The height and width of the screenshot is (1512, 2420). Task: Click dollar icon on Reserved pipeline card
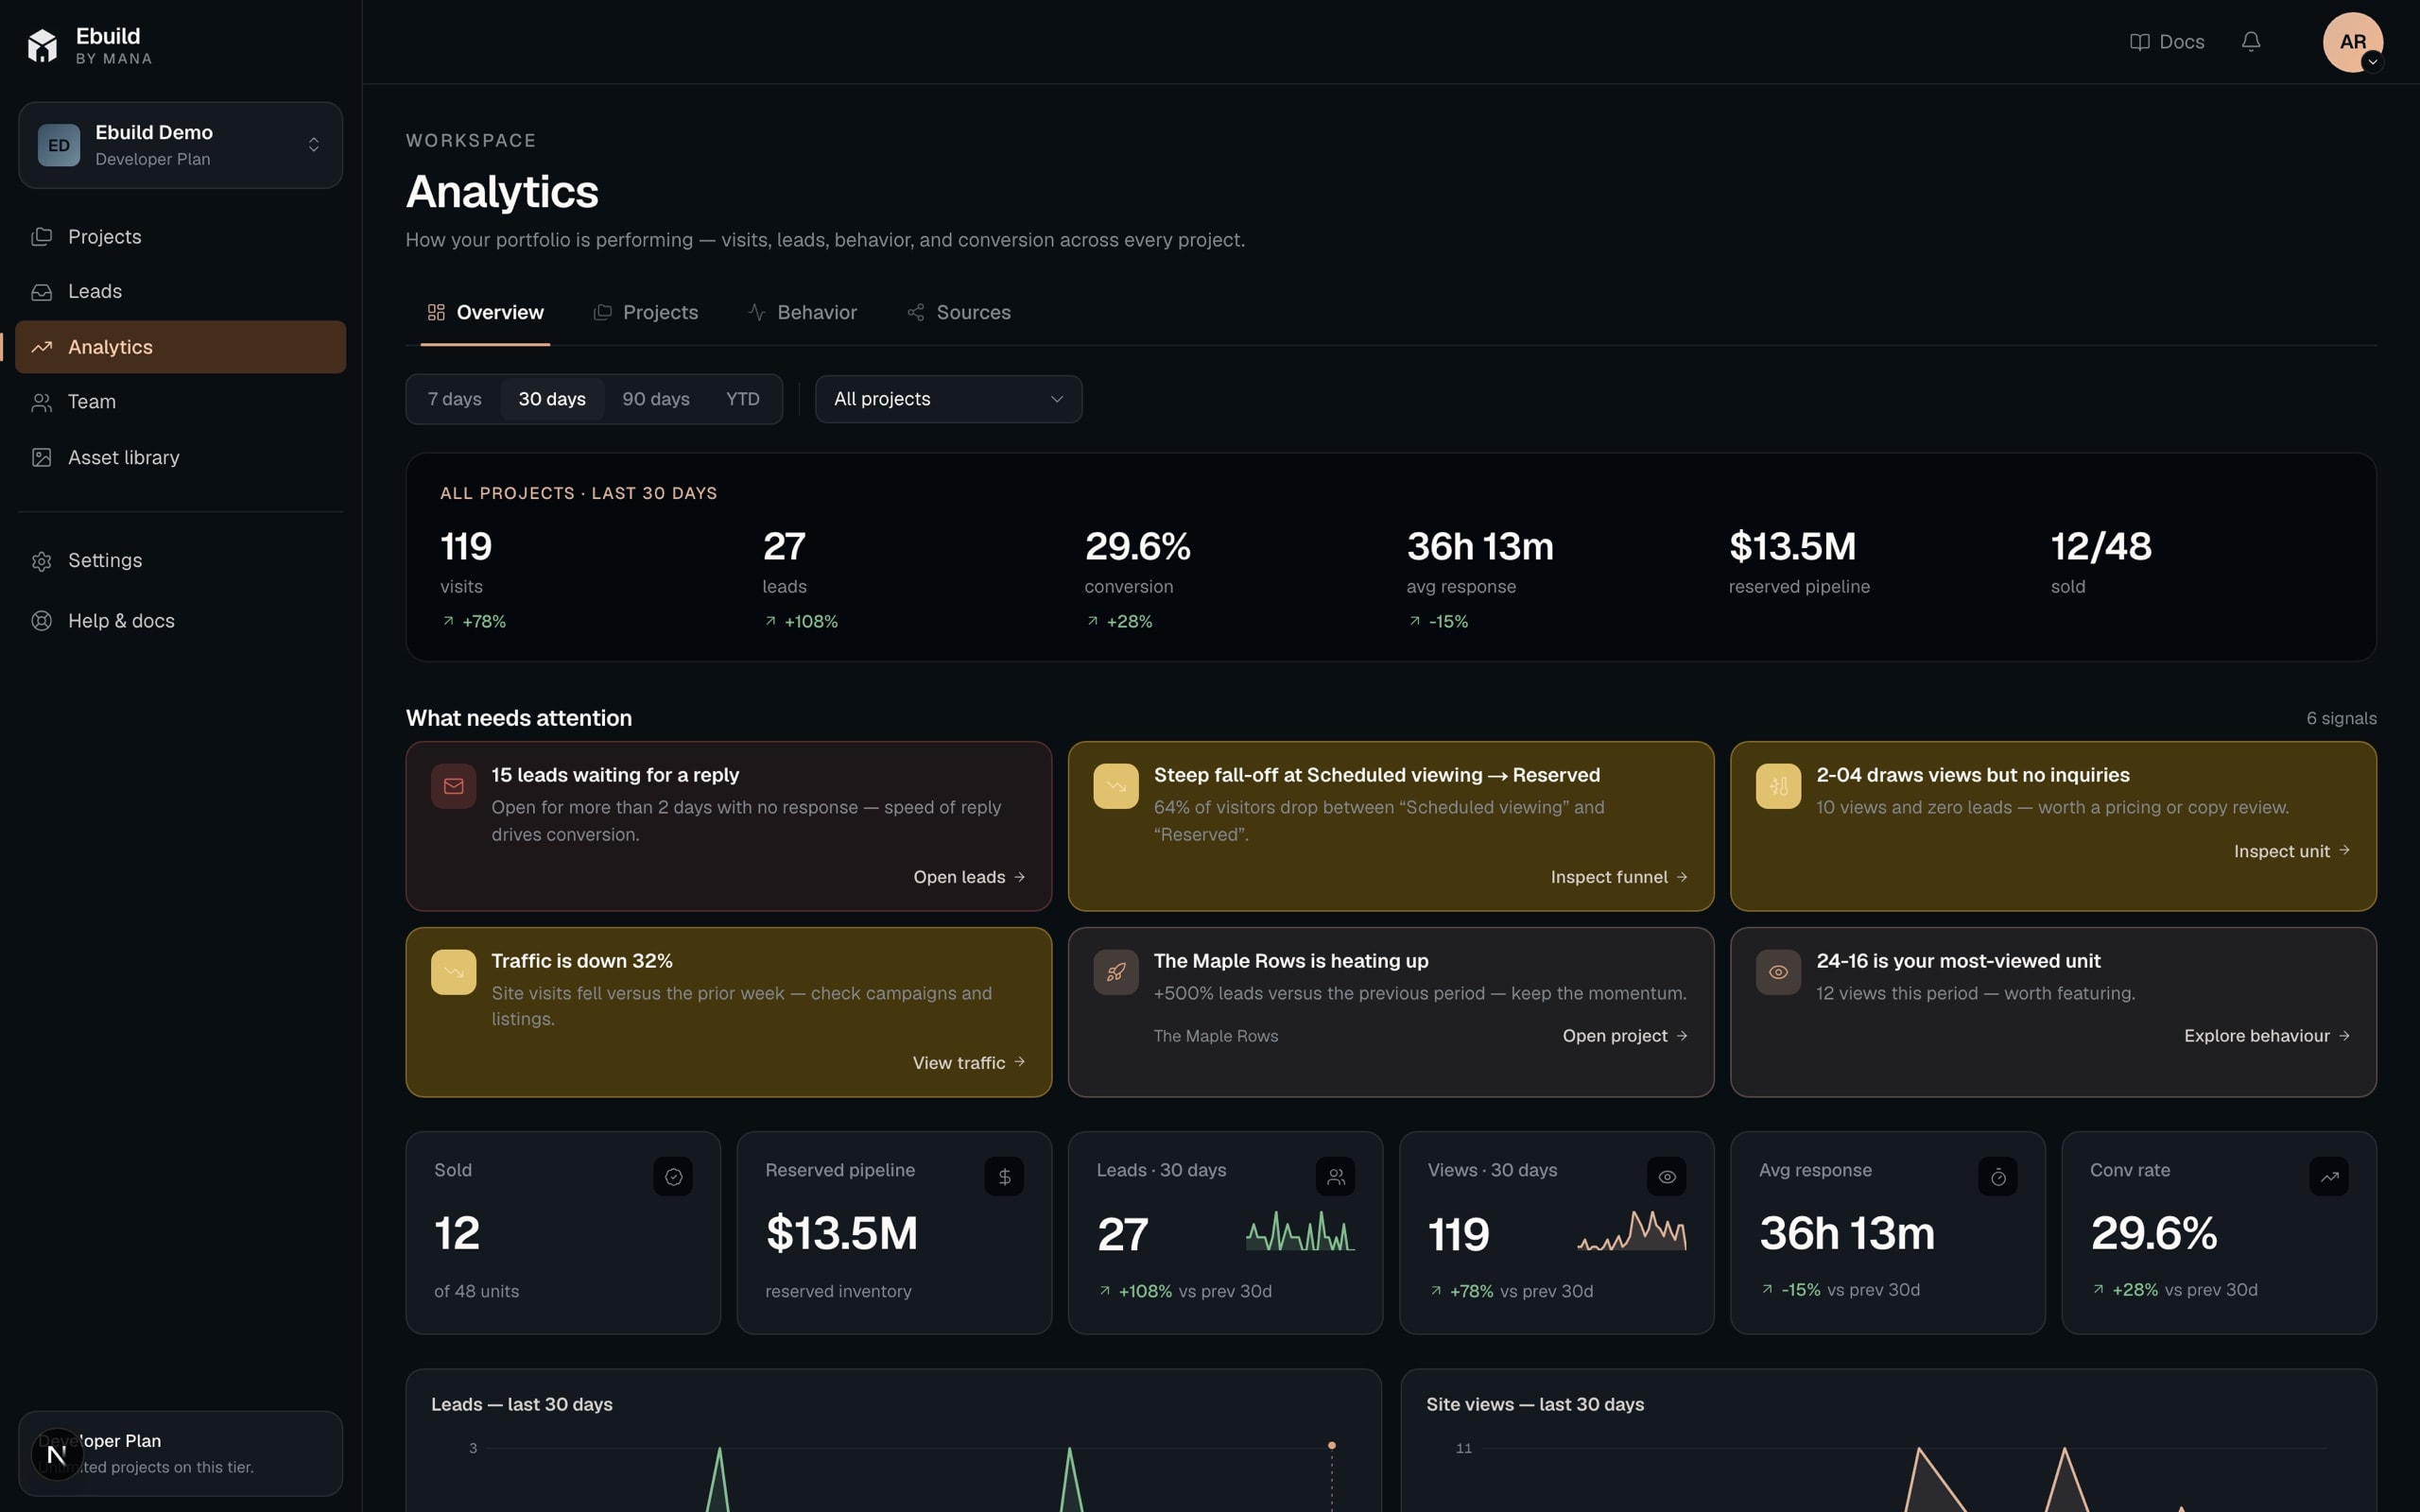click(x=1004, y=1177)
